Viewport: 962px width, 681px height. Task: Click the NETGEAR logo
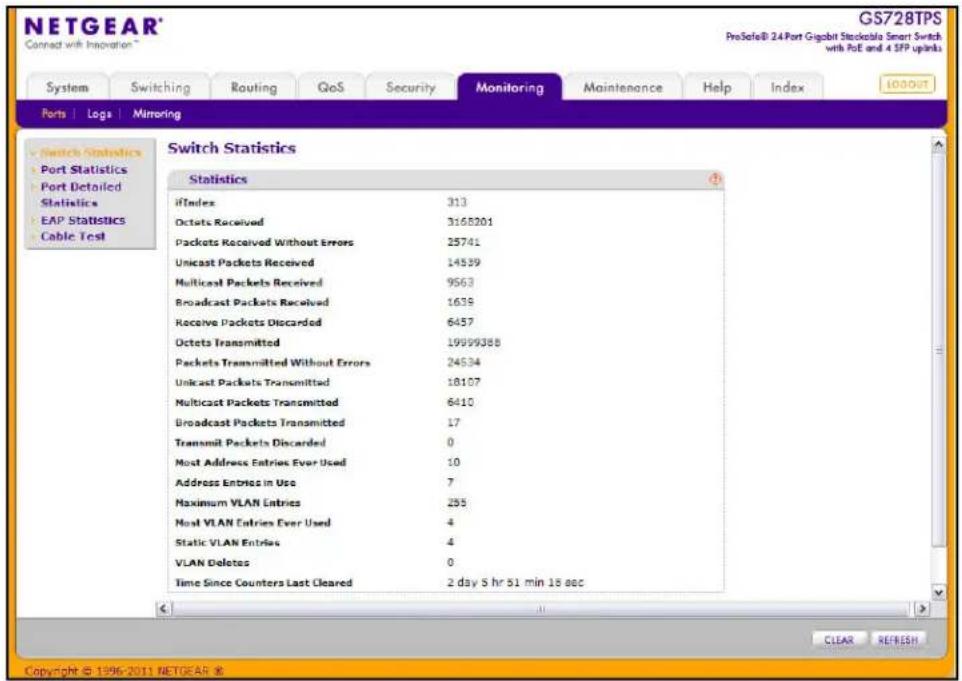pyautogui.click(x=93, y=27)
